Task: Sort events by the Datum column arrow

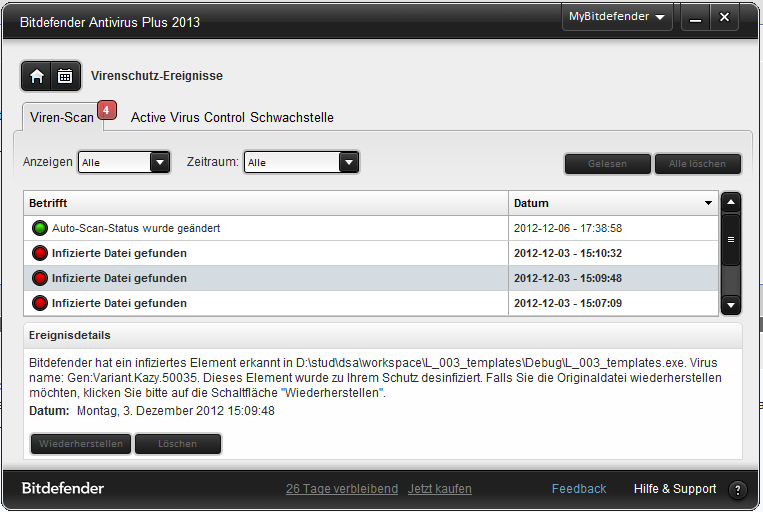Action: (x=708, y=203)
